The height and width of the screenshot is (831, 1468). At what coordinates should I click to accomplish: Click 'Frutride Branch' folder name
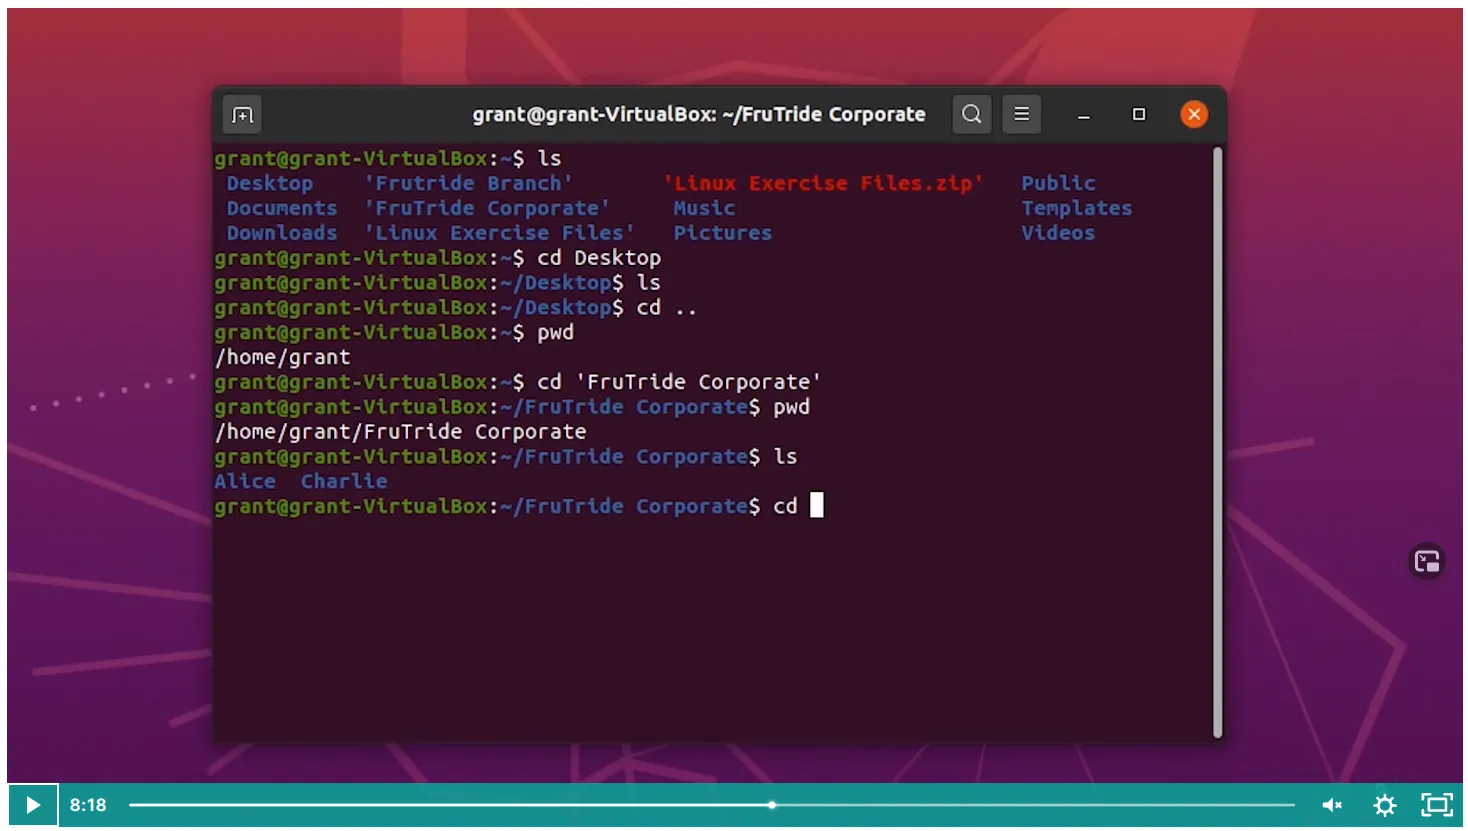click(x=468, y=183)
